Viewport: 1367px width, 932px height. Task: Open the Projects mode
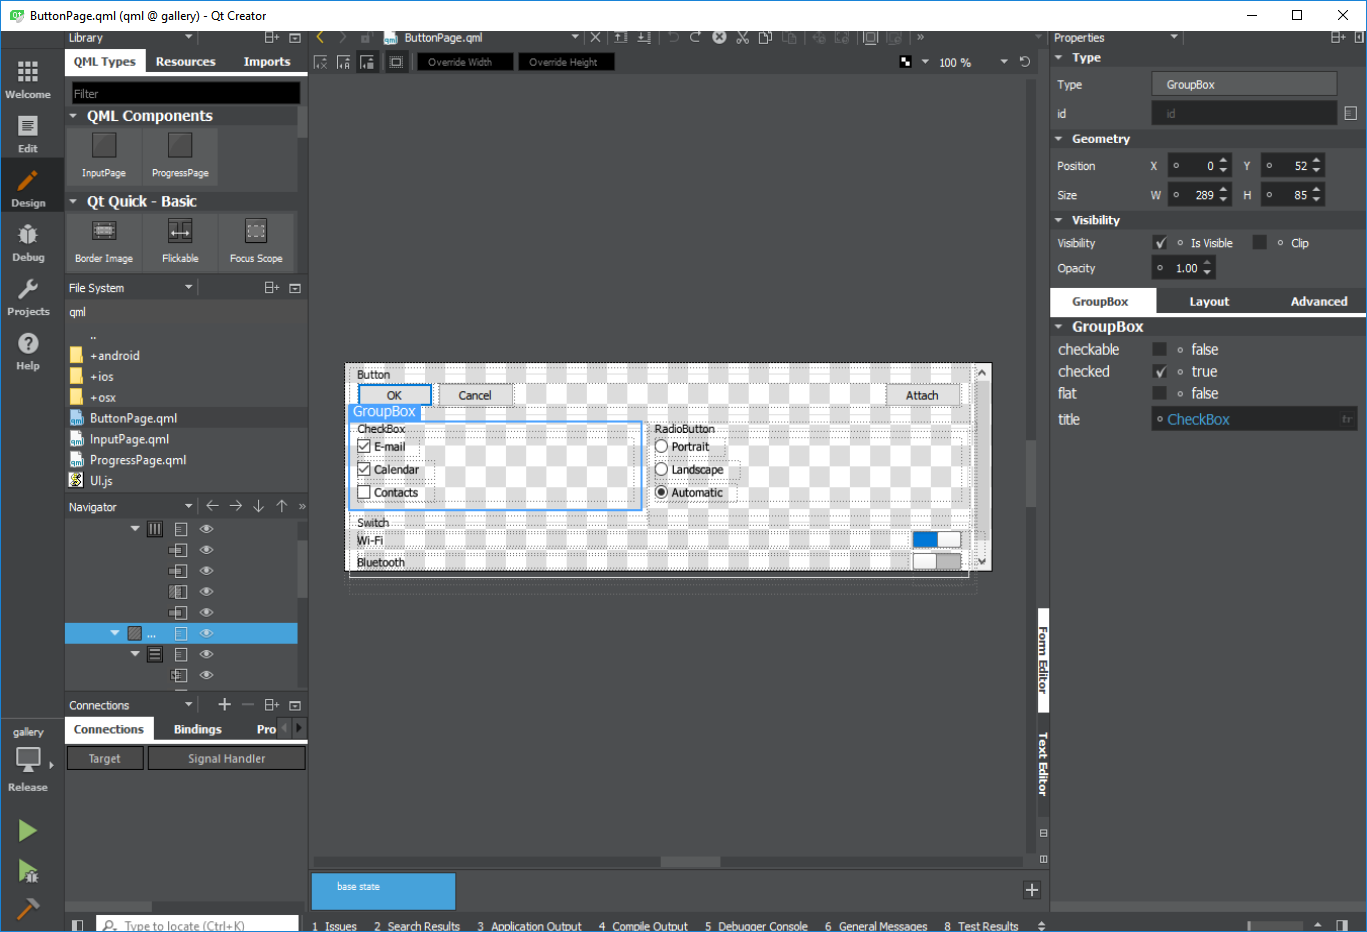28,297
